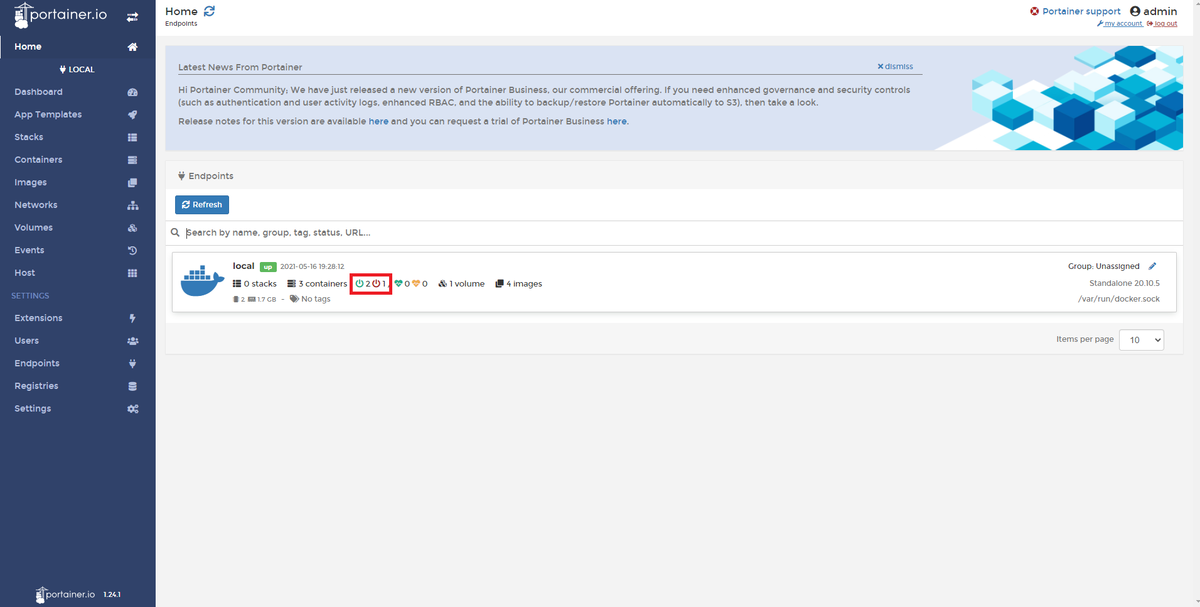Image resolution: width=1200 pixels, height=607 pixels.
Task: Edit the local endpoint with pencil icon
Action: (1152, 266)
